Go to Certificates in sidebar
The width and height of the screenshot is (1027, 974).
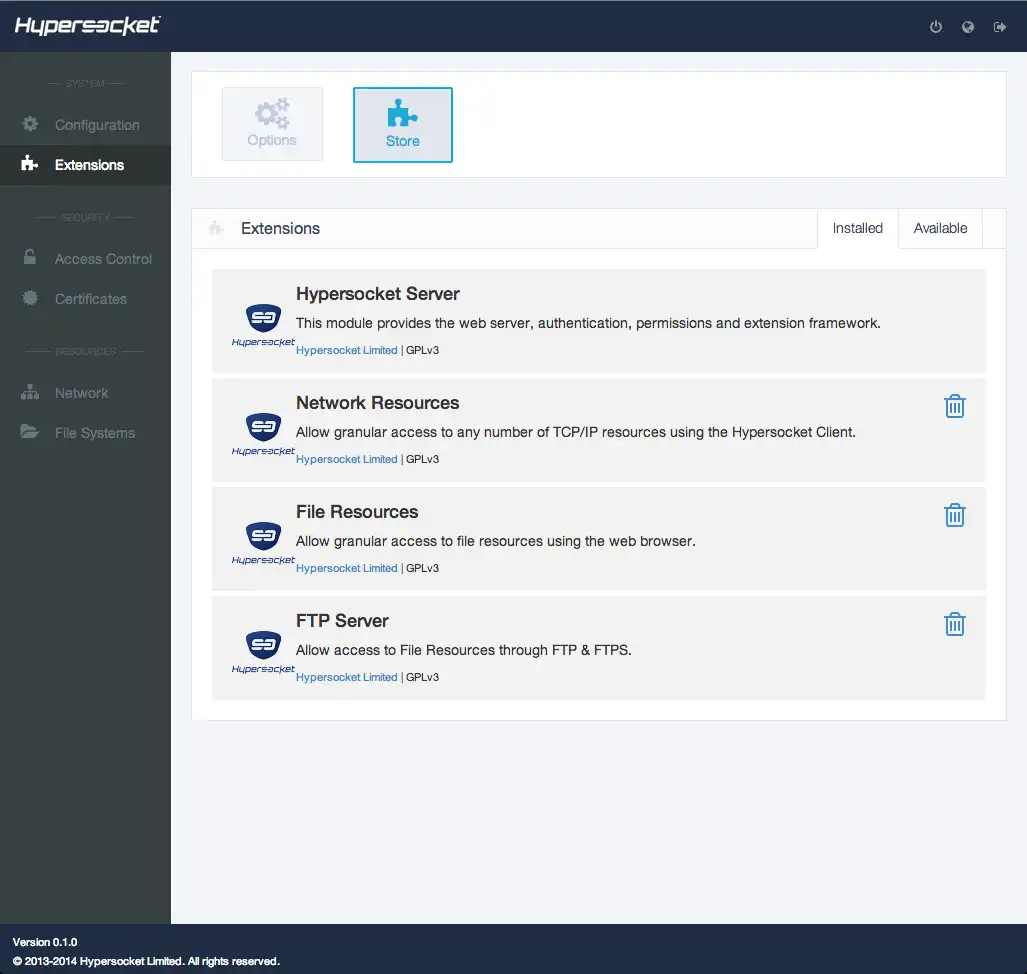85,299
